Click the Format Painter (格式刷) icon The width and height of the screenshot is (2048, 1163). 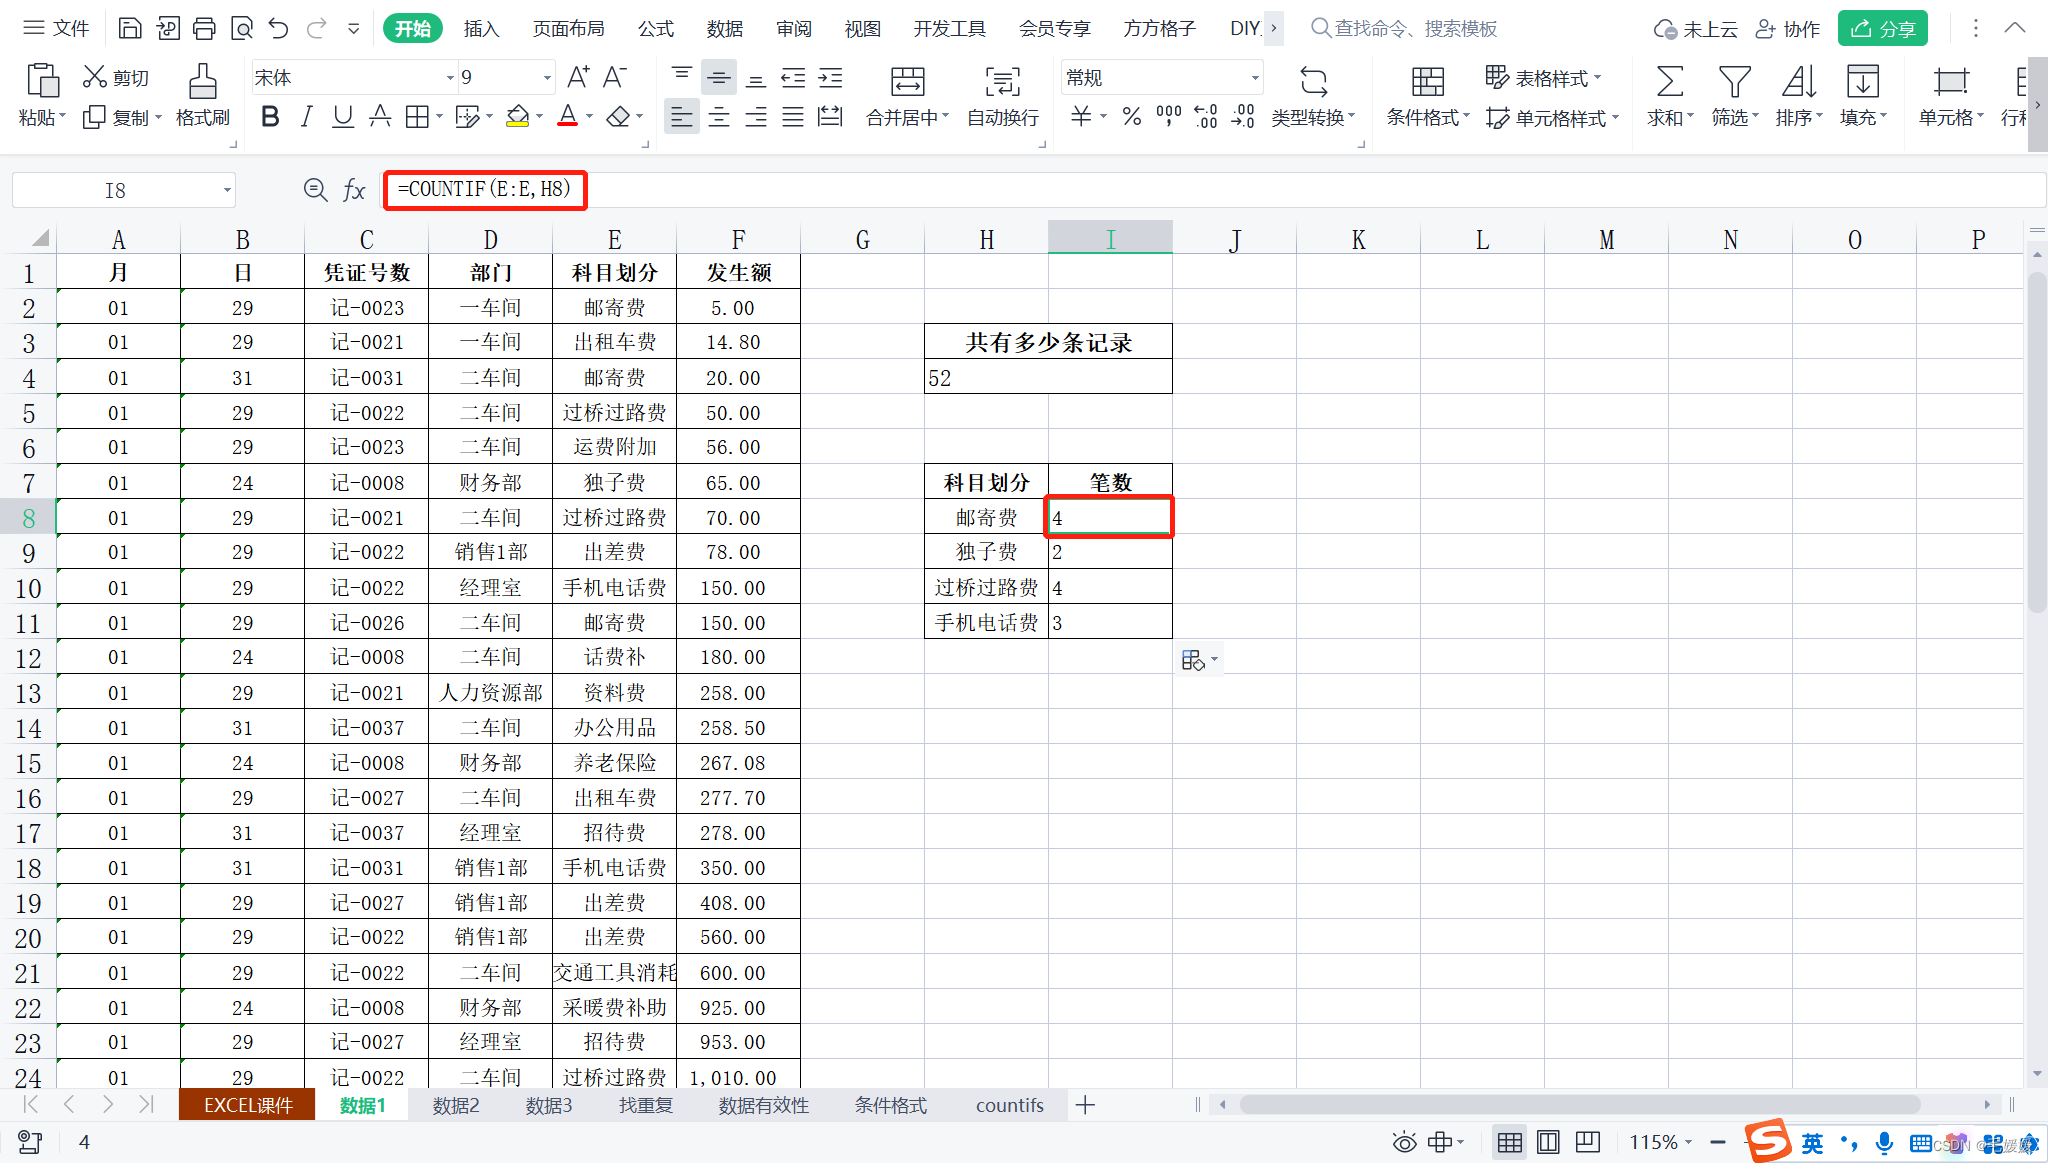[x=202, y=82]
